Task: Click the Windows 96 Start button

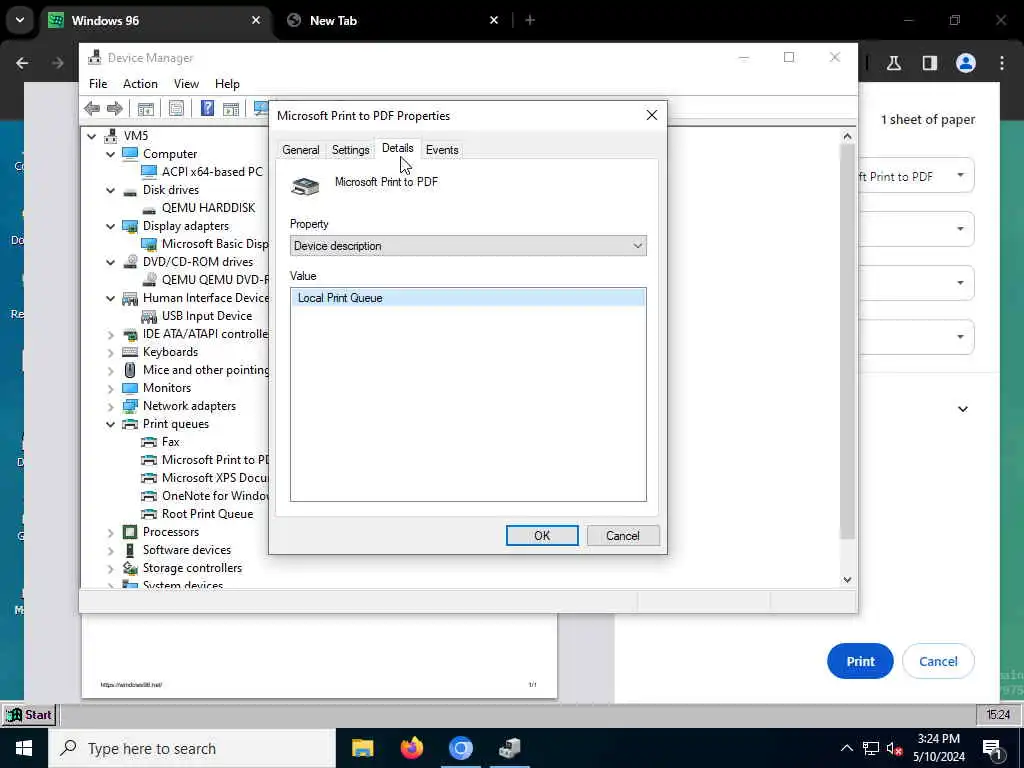Action: pos(29,714)
